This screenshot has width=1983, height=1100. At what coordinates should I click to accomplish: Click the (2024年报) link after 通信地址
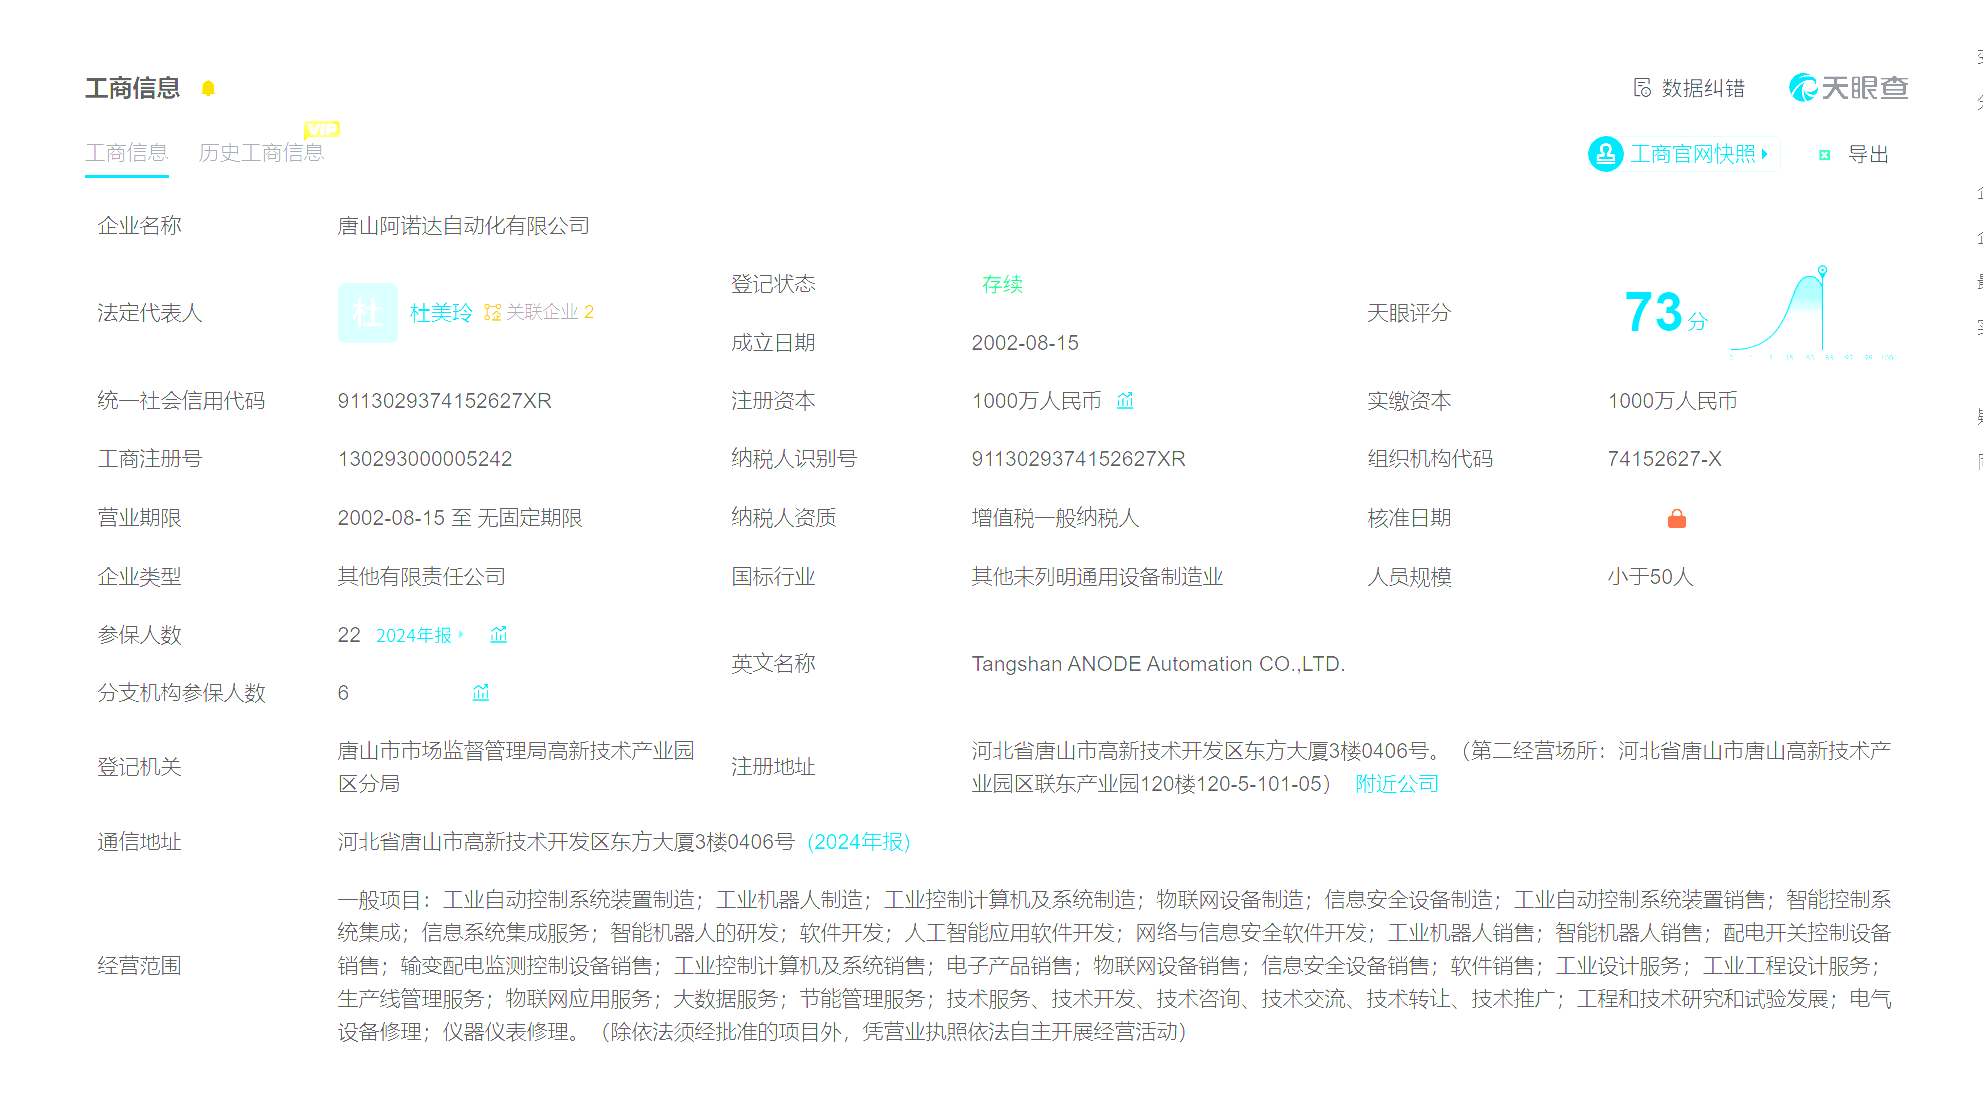(859, 842)
